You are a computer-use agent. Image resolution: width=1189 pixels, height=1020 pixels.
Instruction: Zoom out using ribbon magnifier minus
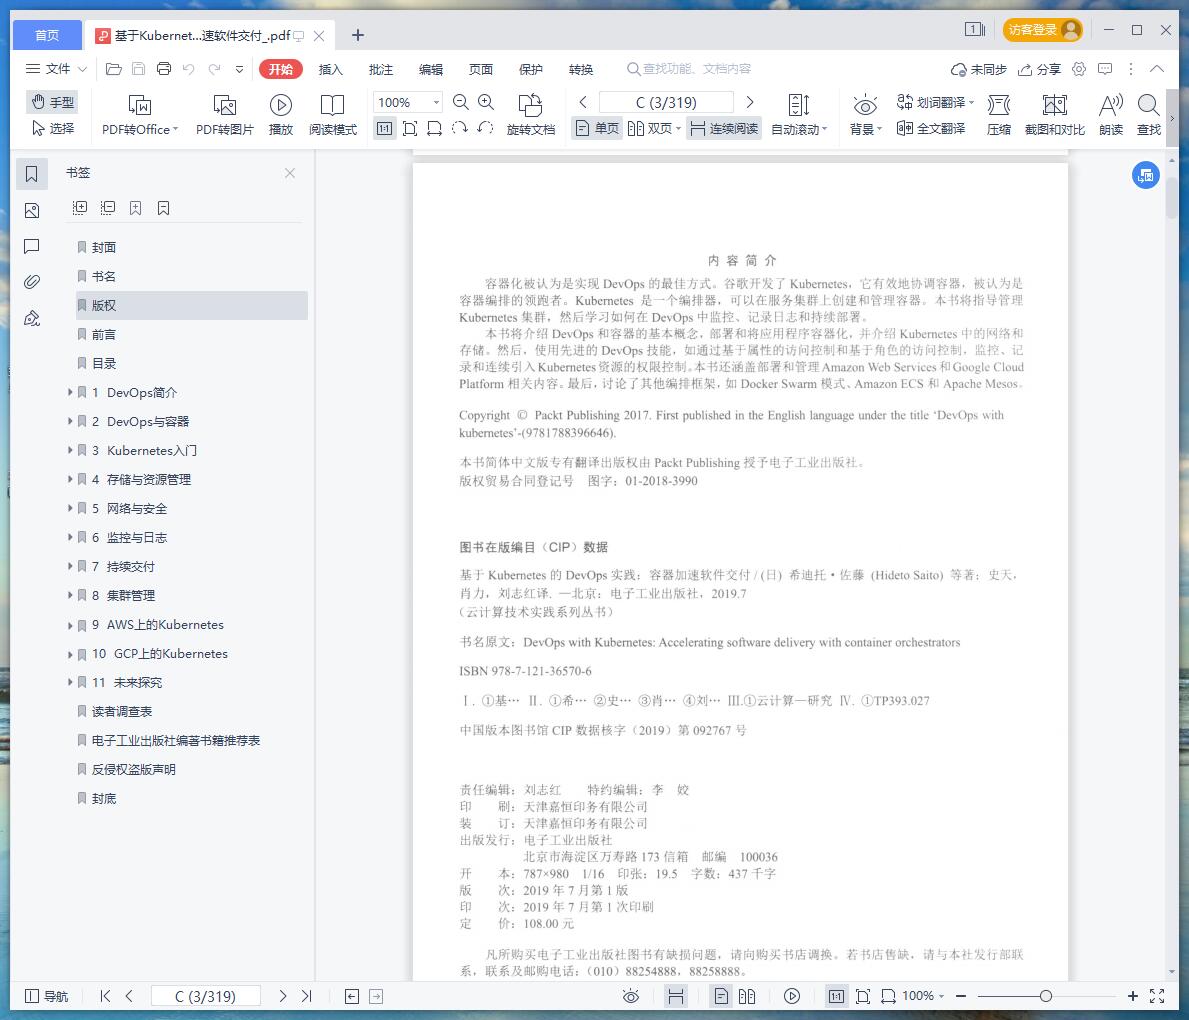(x=460, y=102)
